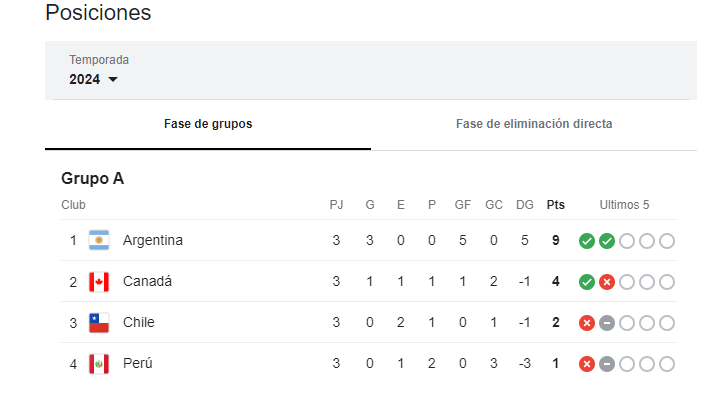Click Argentina's first green win checkmark
Screen dimensions: 728x413
(x=587, y=241)
